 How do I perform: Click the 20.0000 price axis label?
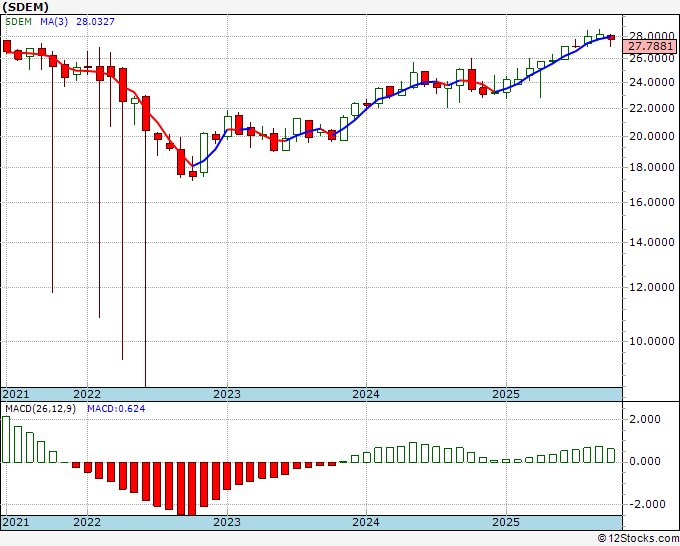click(652, 136)
